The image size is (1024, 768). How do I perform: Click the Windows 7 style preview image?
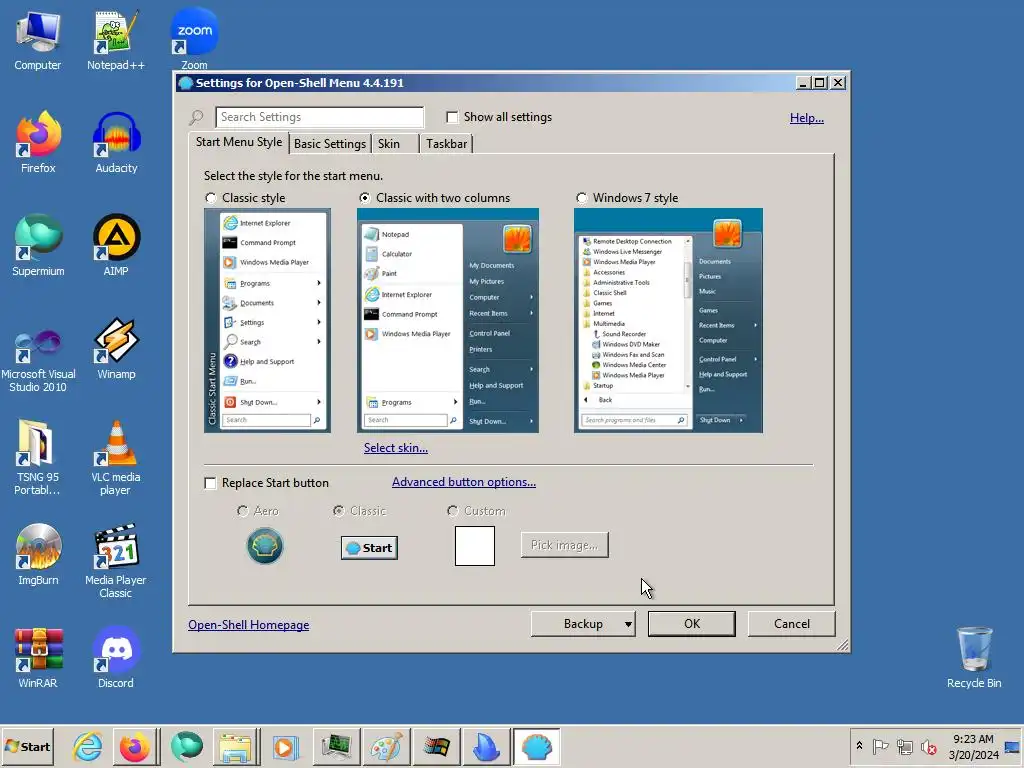668,321
